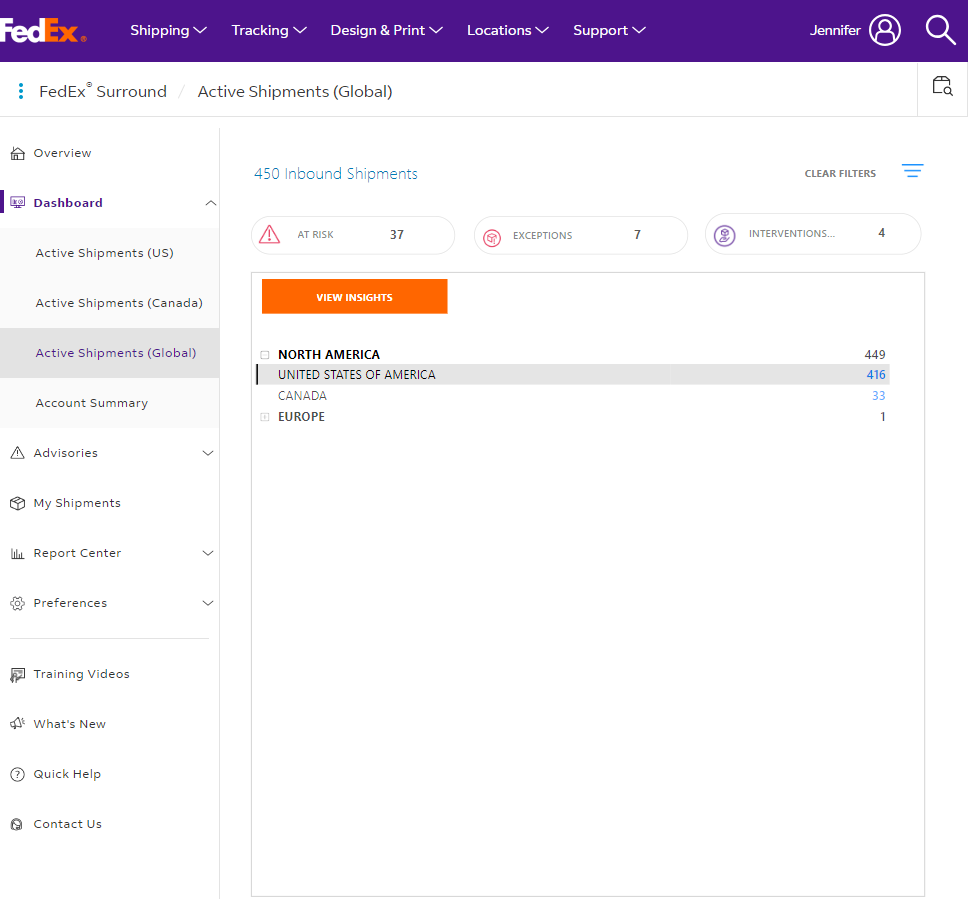Open Training Videos
This screenshot has width=968, height=899.
81,674
